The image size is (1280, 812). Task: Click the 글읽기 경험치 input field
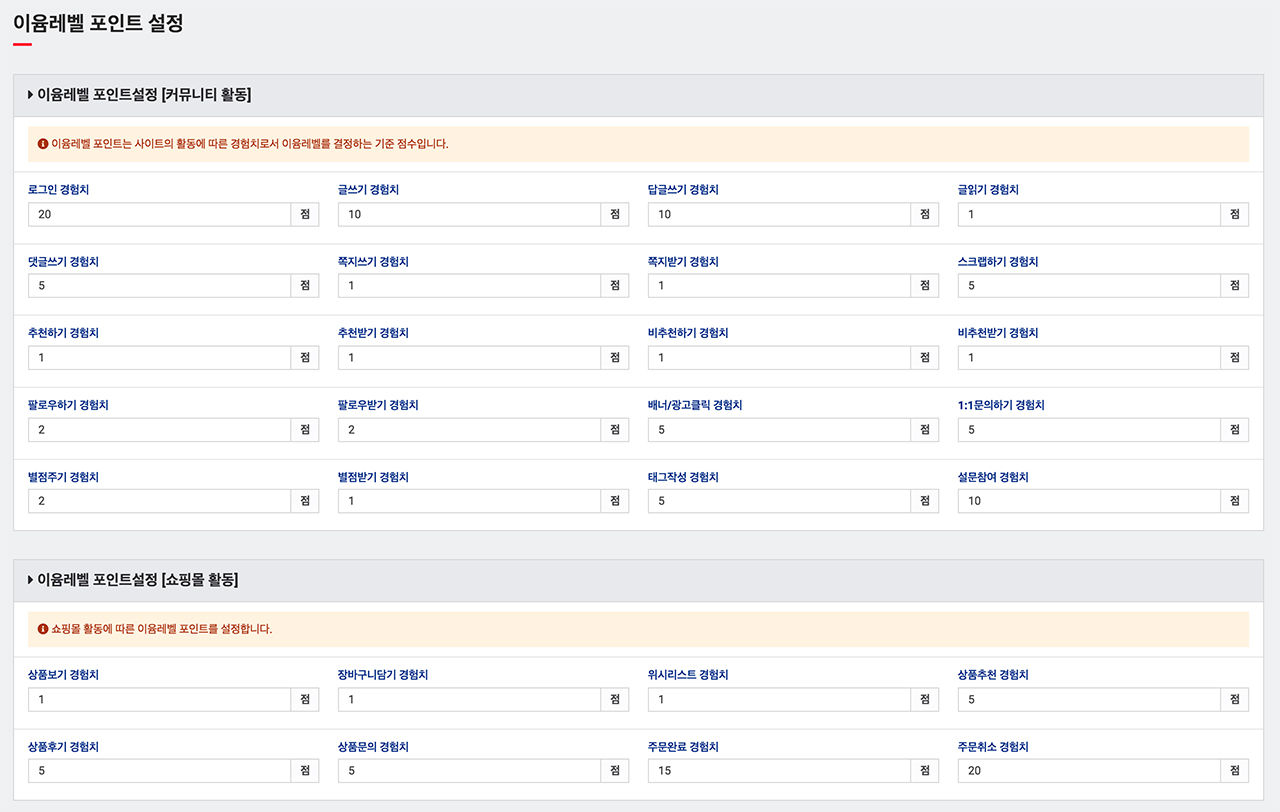1090,214
